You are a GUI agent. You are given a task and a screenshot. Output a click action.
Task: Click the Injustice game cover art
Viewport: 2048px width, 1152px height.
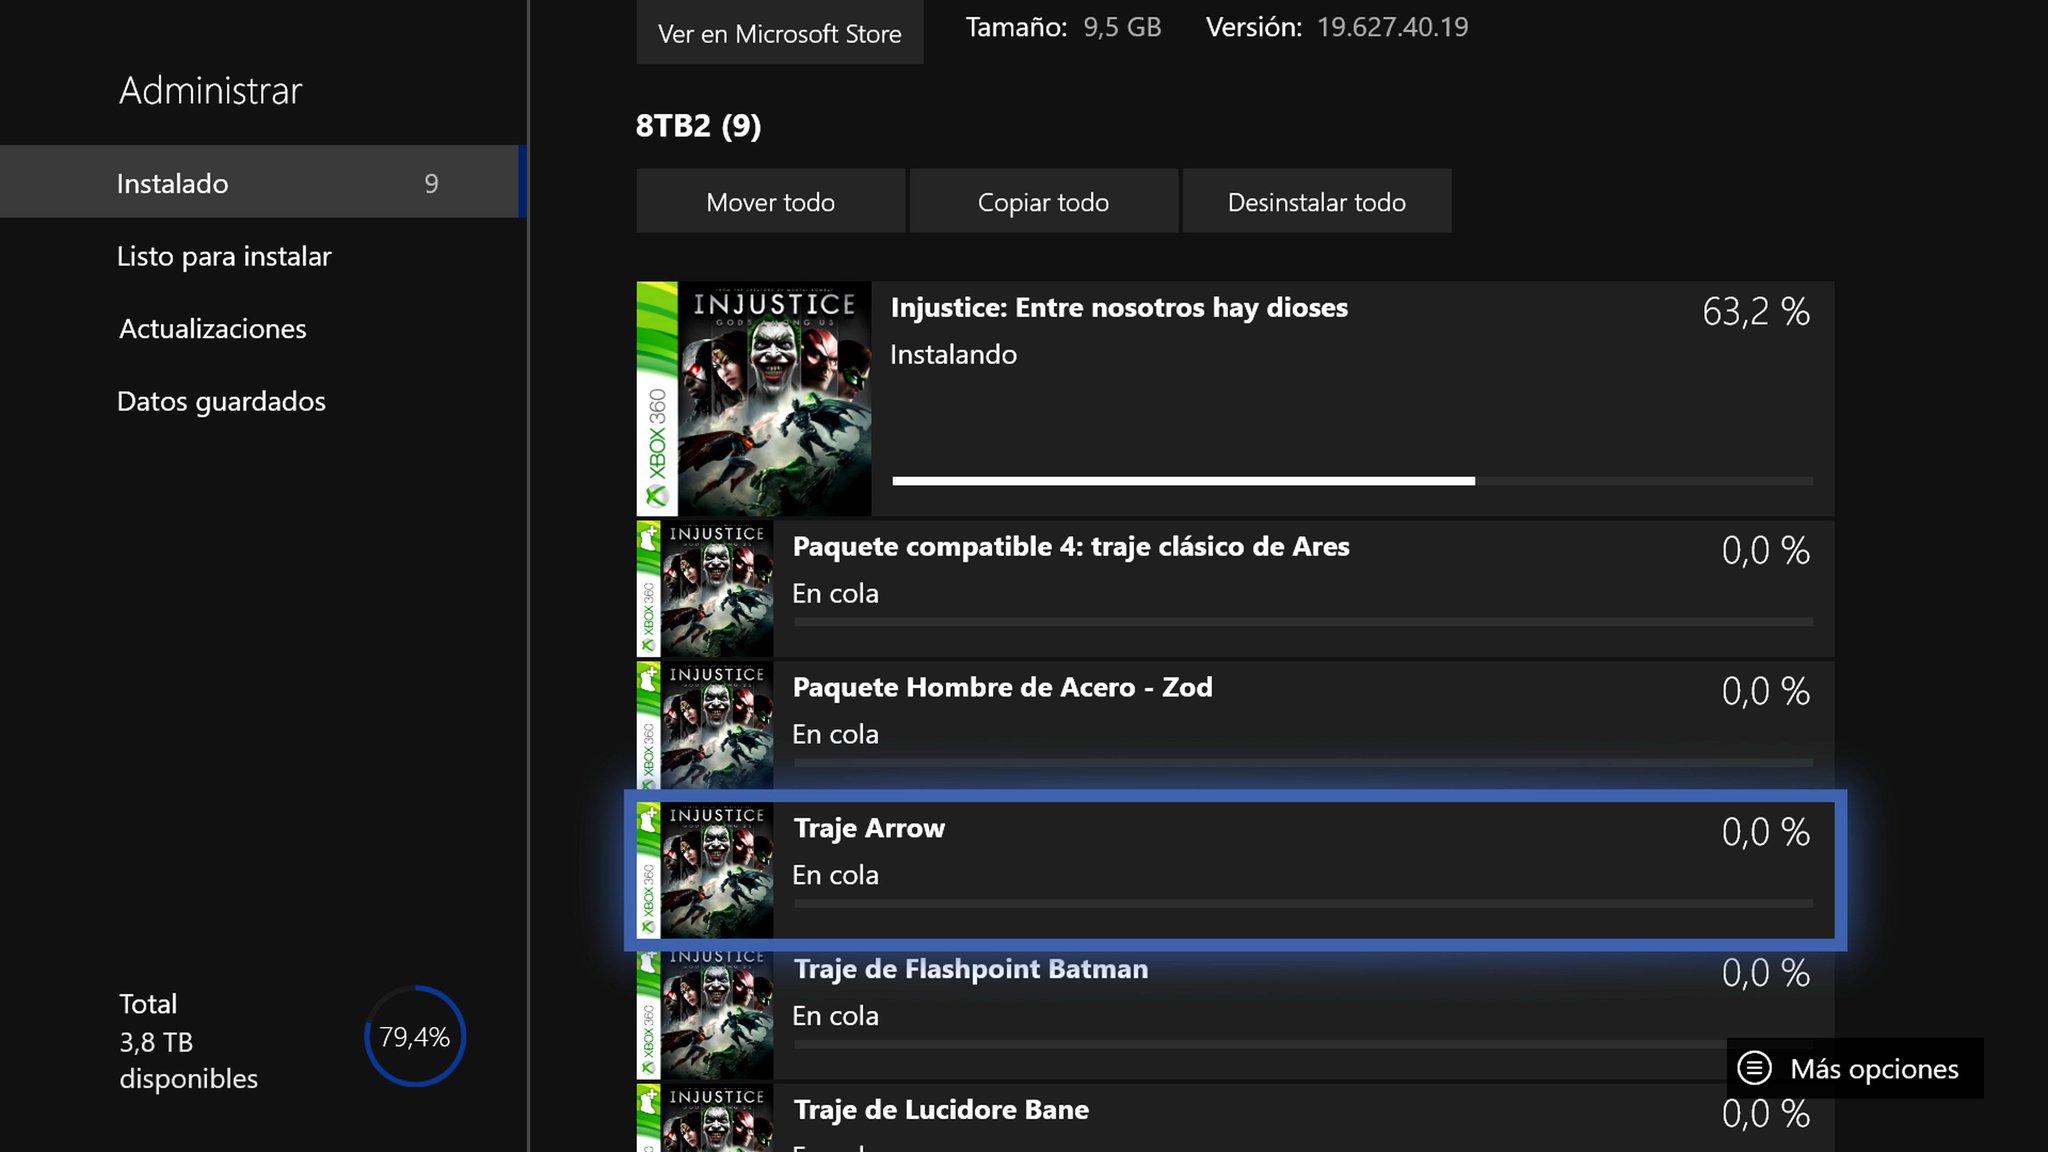click(x=754, y=398)
